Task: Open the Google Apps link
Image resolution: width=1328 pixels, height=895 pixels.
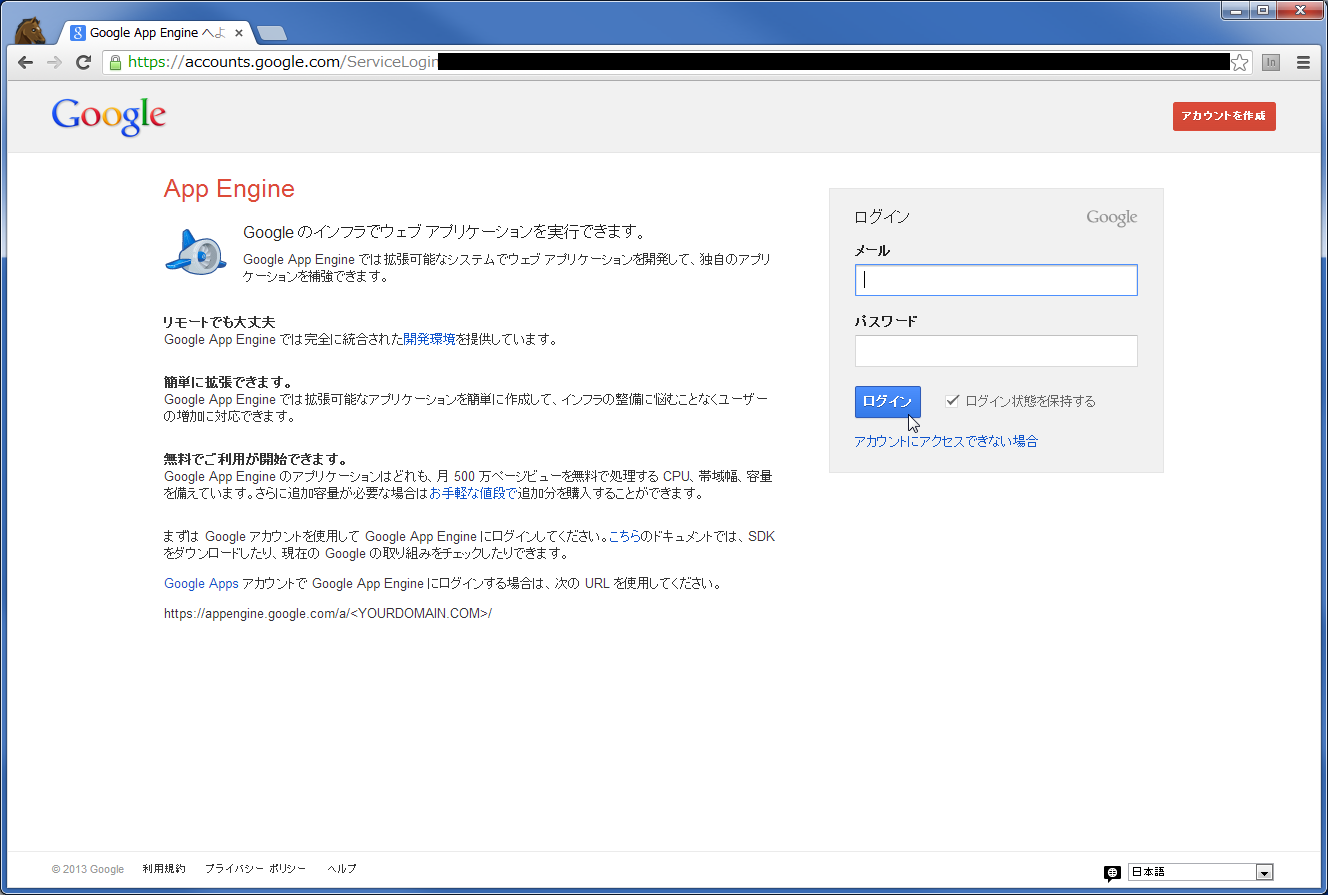Action: point(201,584)
